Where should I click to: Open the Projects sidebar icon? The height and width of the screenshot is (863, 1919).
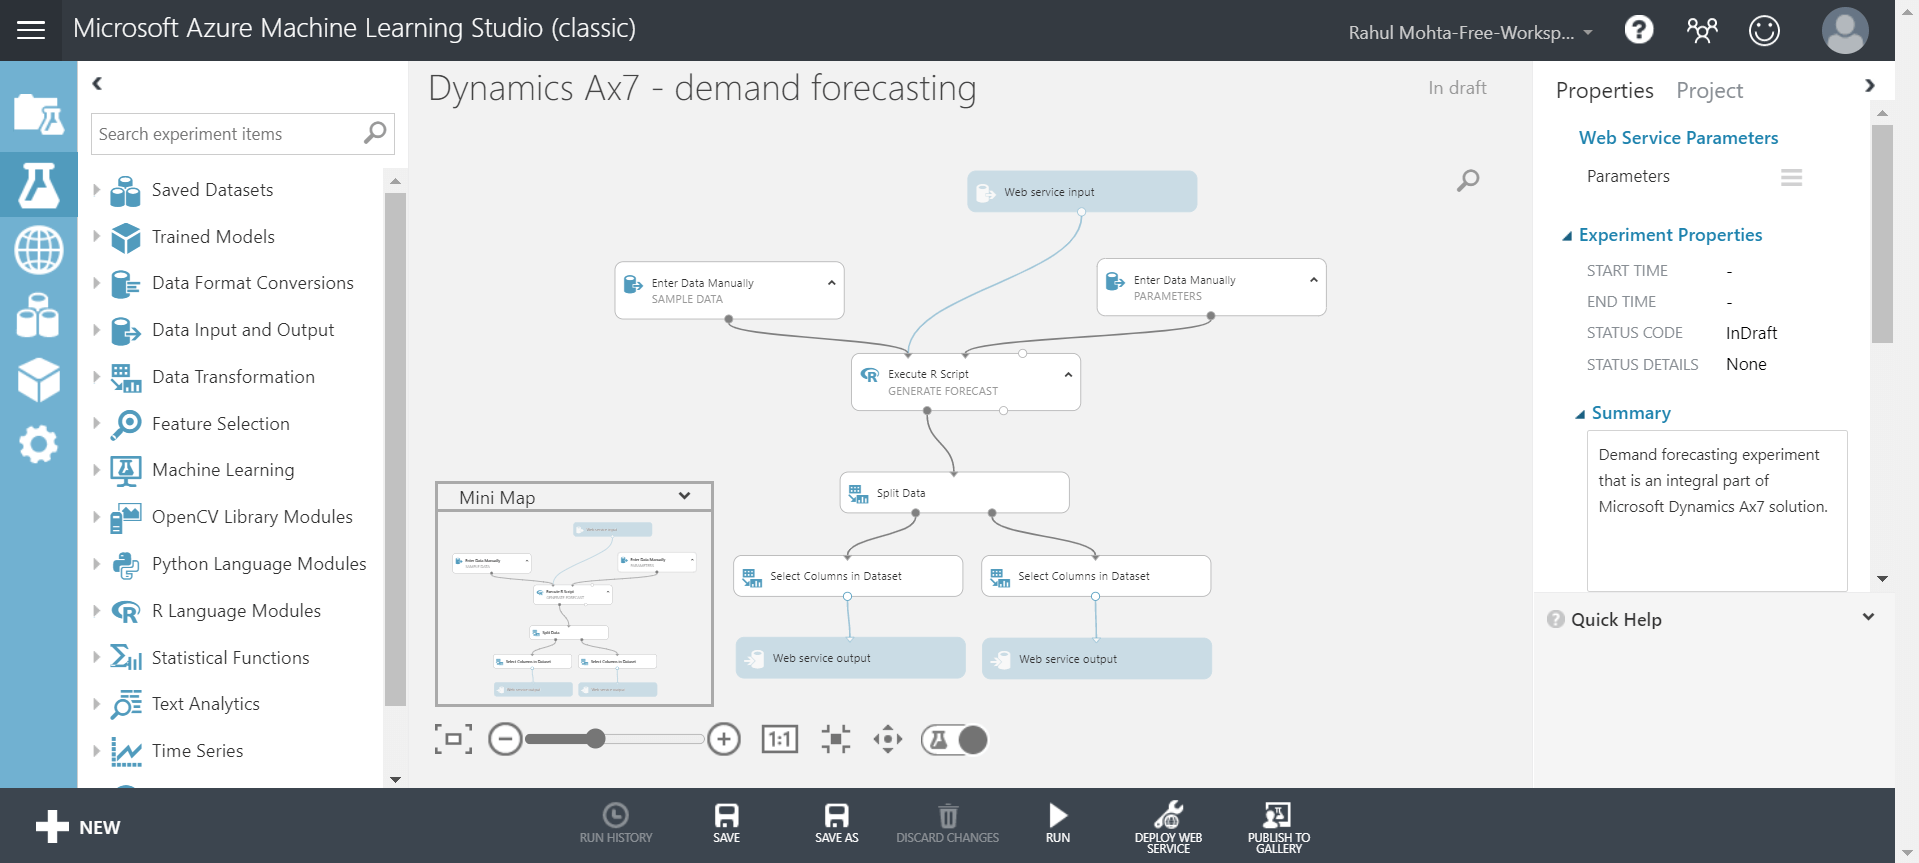pos(39,114)
